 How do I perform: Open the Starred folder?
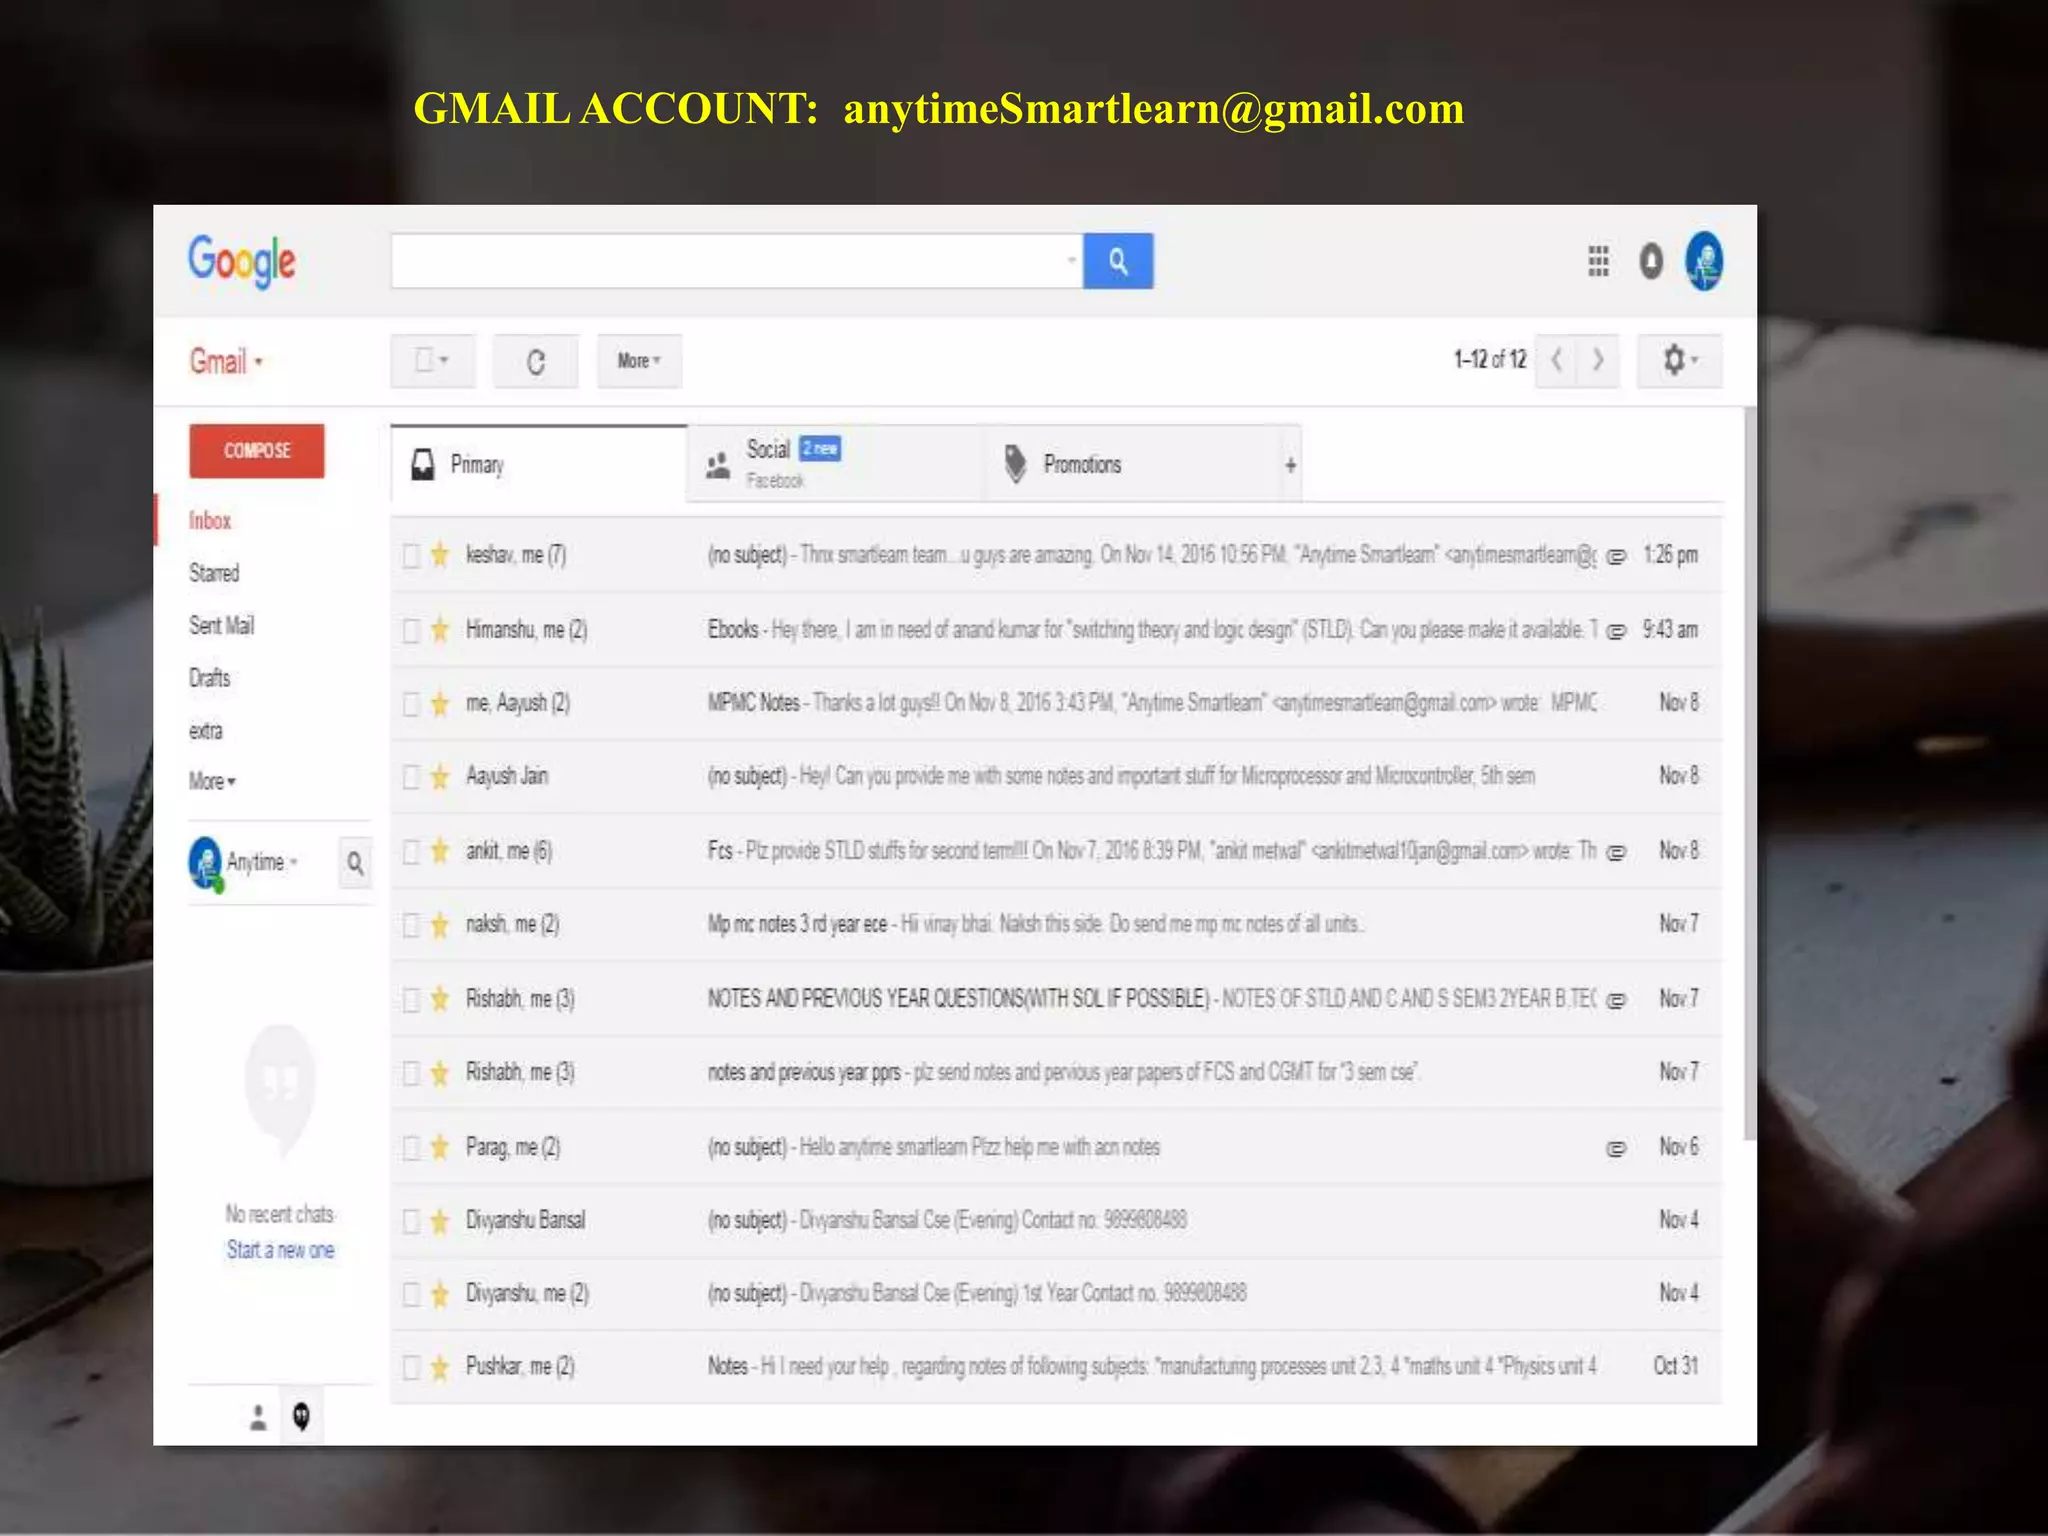214,573
